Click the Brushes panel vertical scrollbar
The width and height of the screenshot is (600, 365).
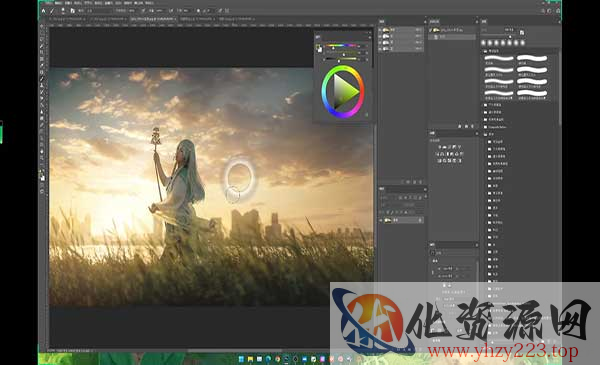(x=559, y=88)
